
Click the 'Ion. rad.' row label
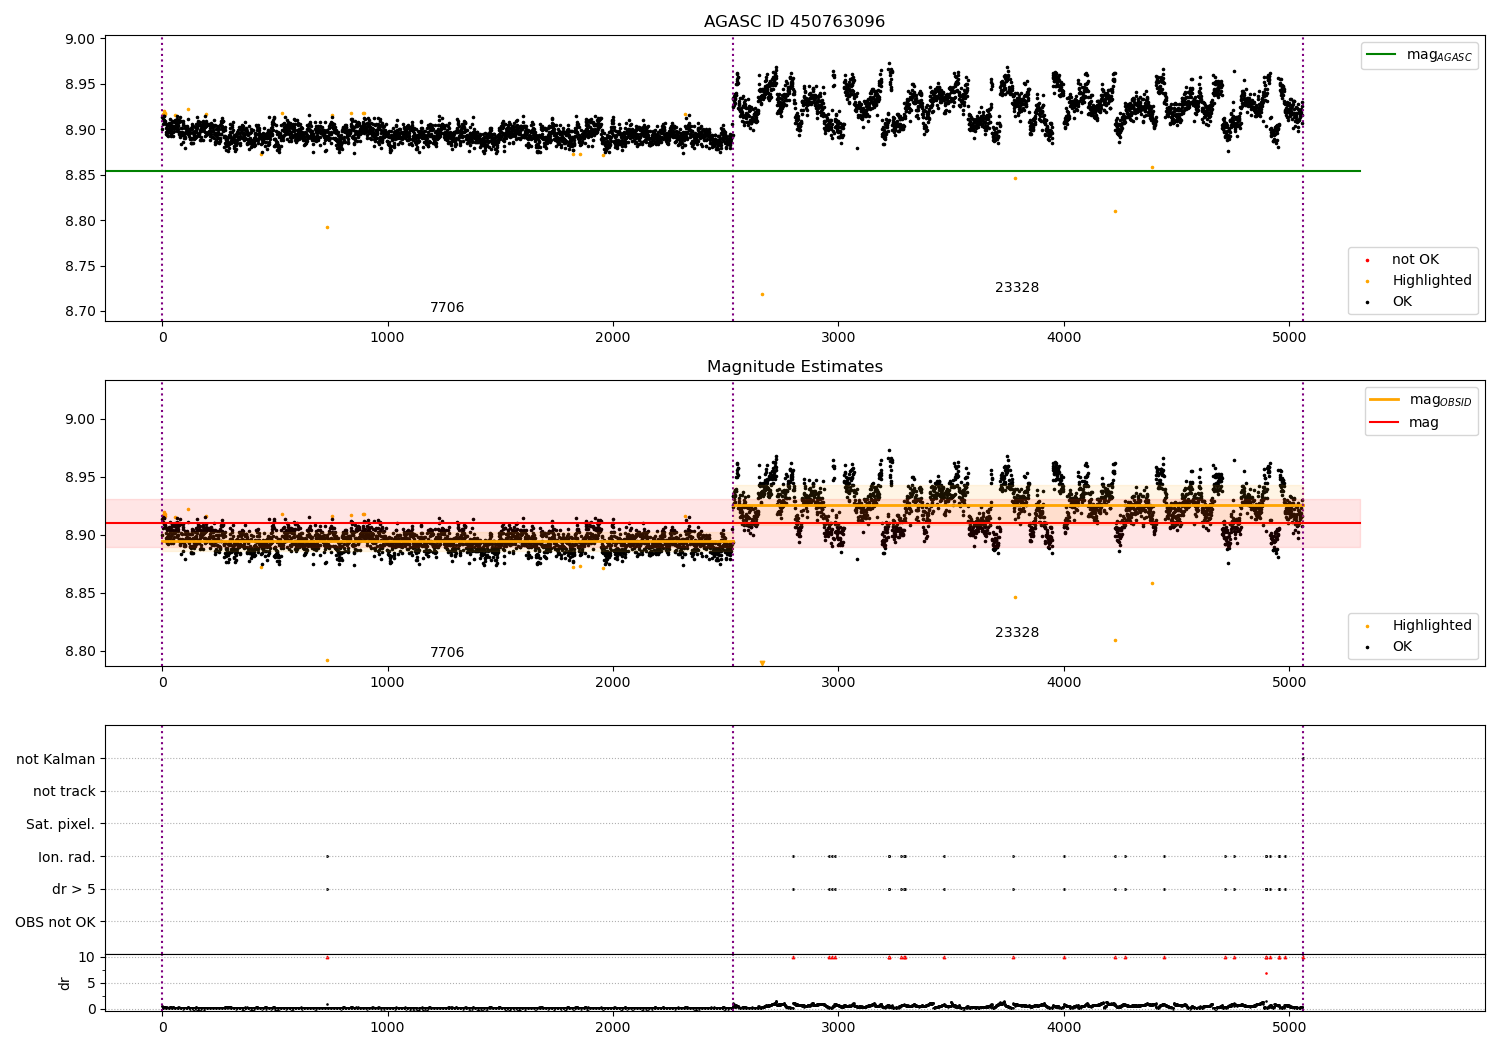tap(67, 858)
